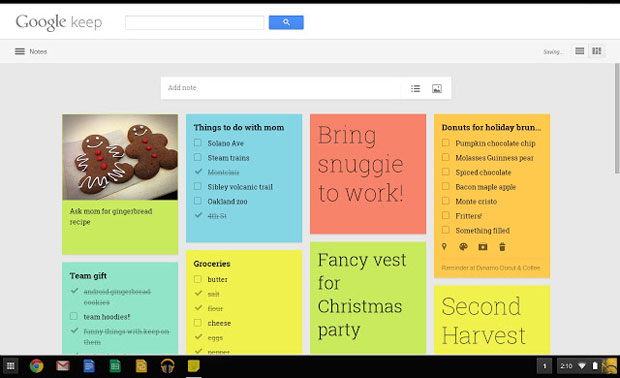Create a new list note
Screen dimensions: 620x378
click(x=415, y=88)
